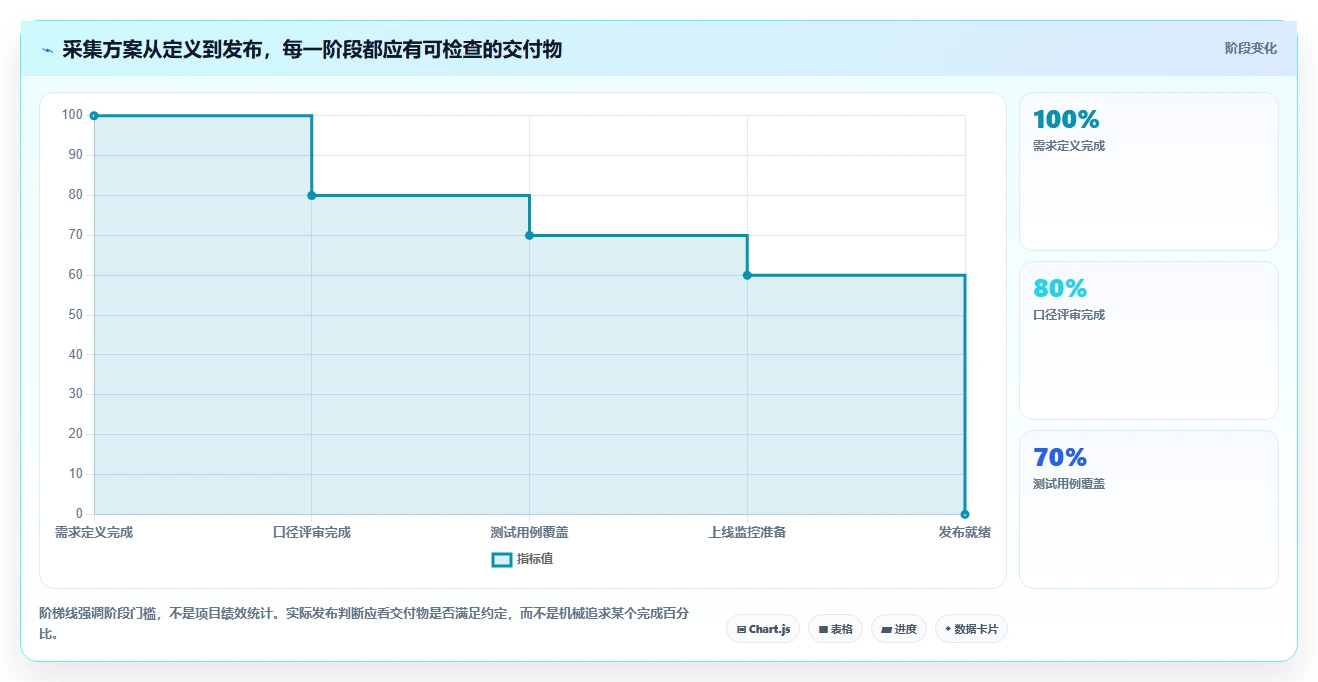This screenshot has width=1318, height=682.
Task: Click data point at 发布就绪 (0)
Action: click(965, 514)
